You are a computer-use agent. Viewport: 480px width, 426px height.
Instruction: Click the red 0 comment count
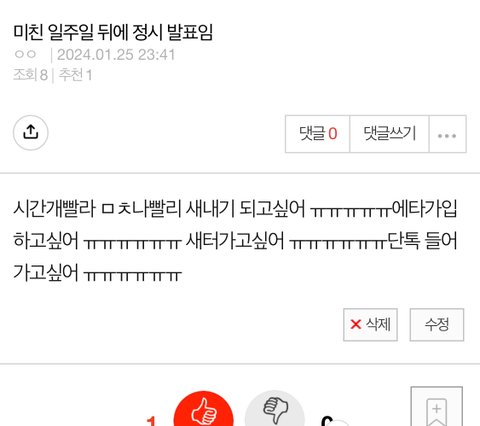pos(333,134)
